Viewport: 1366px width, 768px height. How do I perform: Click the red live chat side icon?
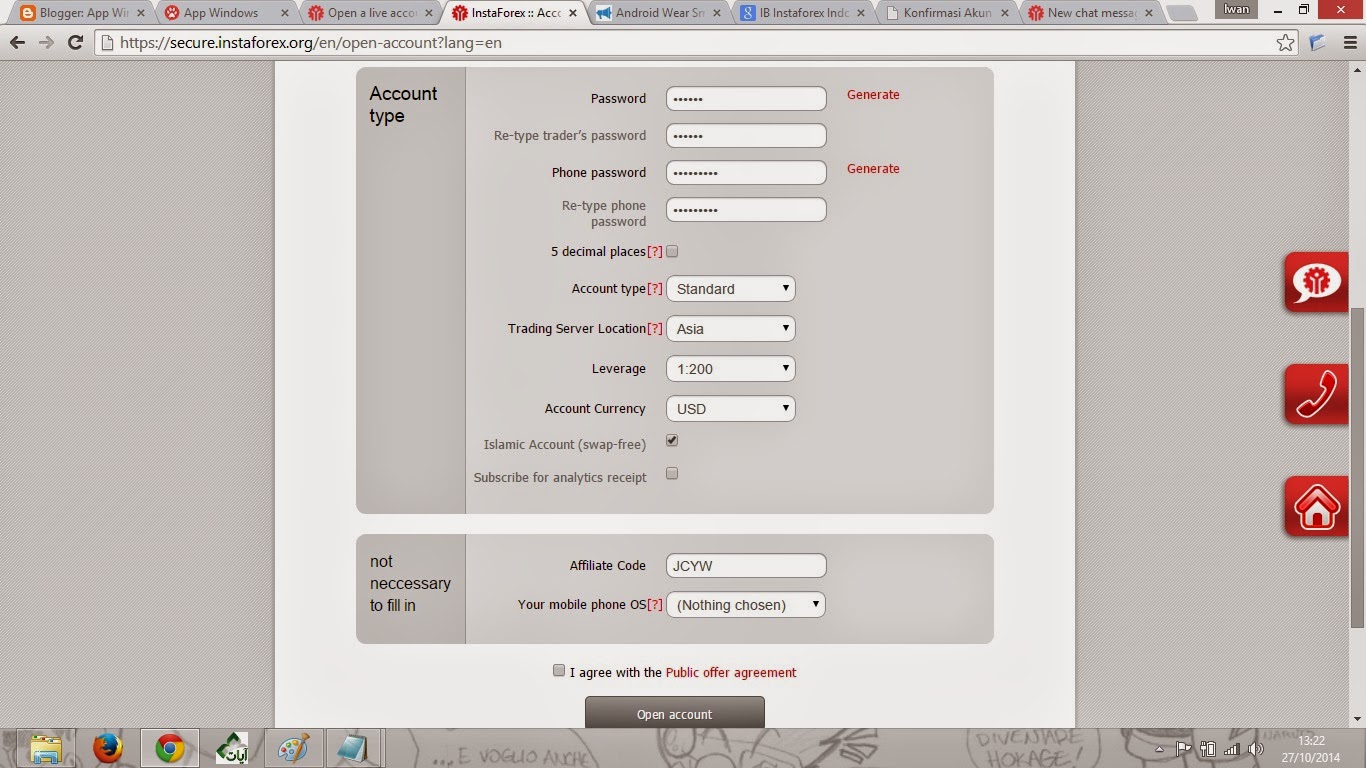[1316, 283]
